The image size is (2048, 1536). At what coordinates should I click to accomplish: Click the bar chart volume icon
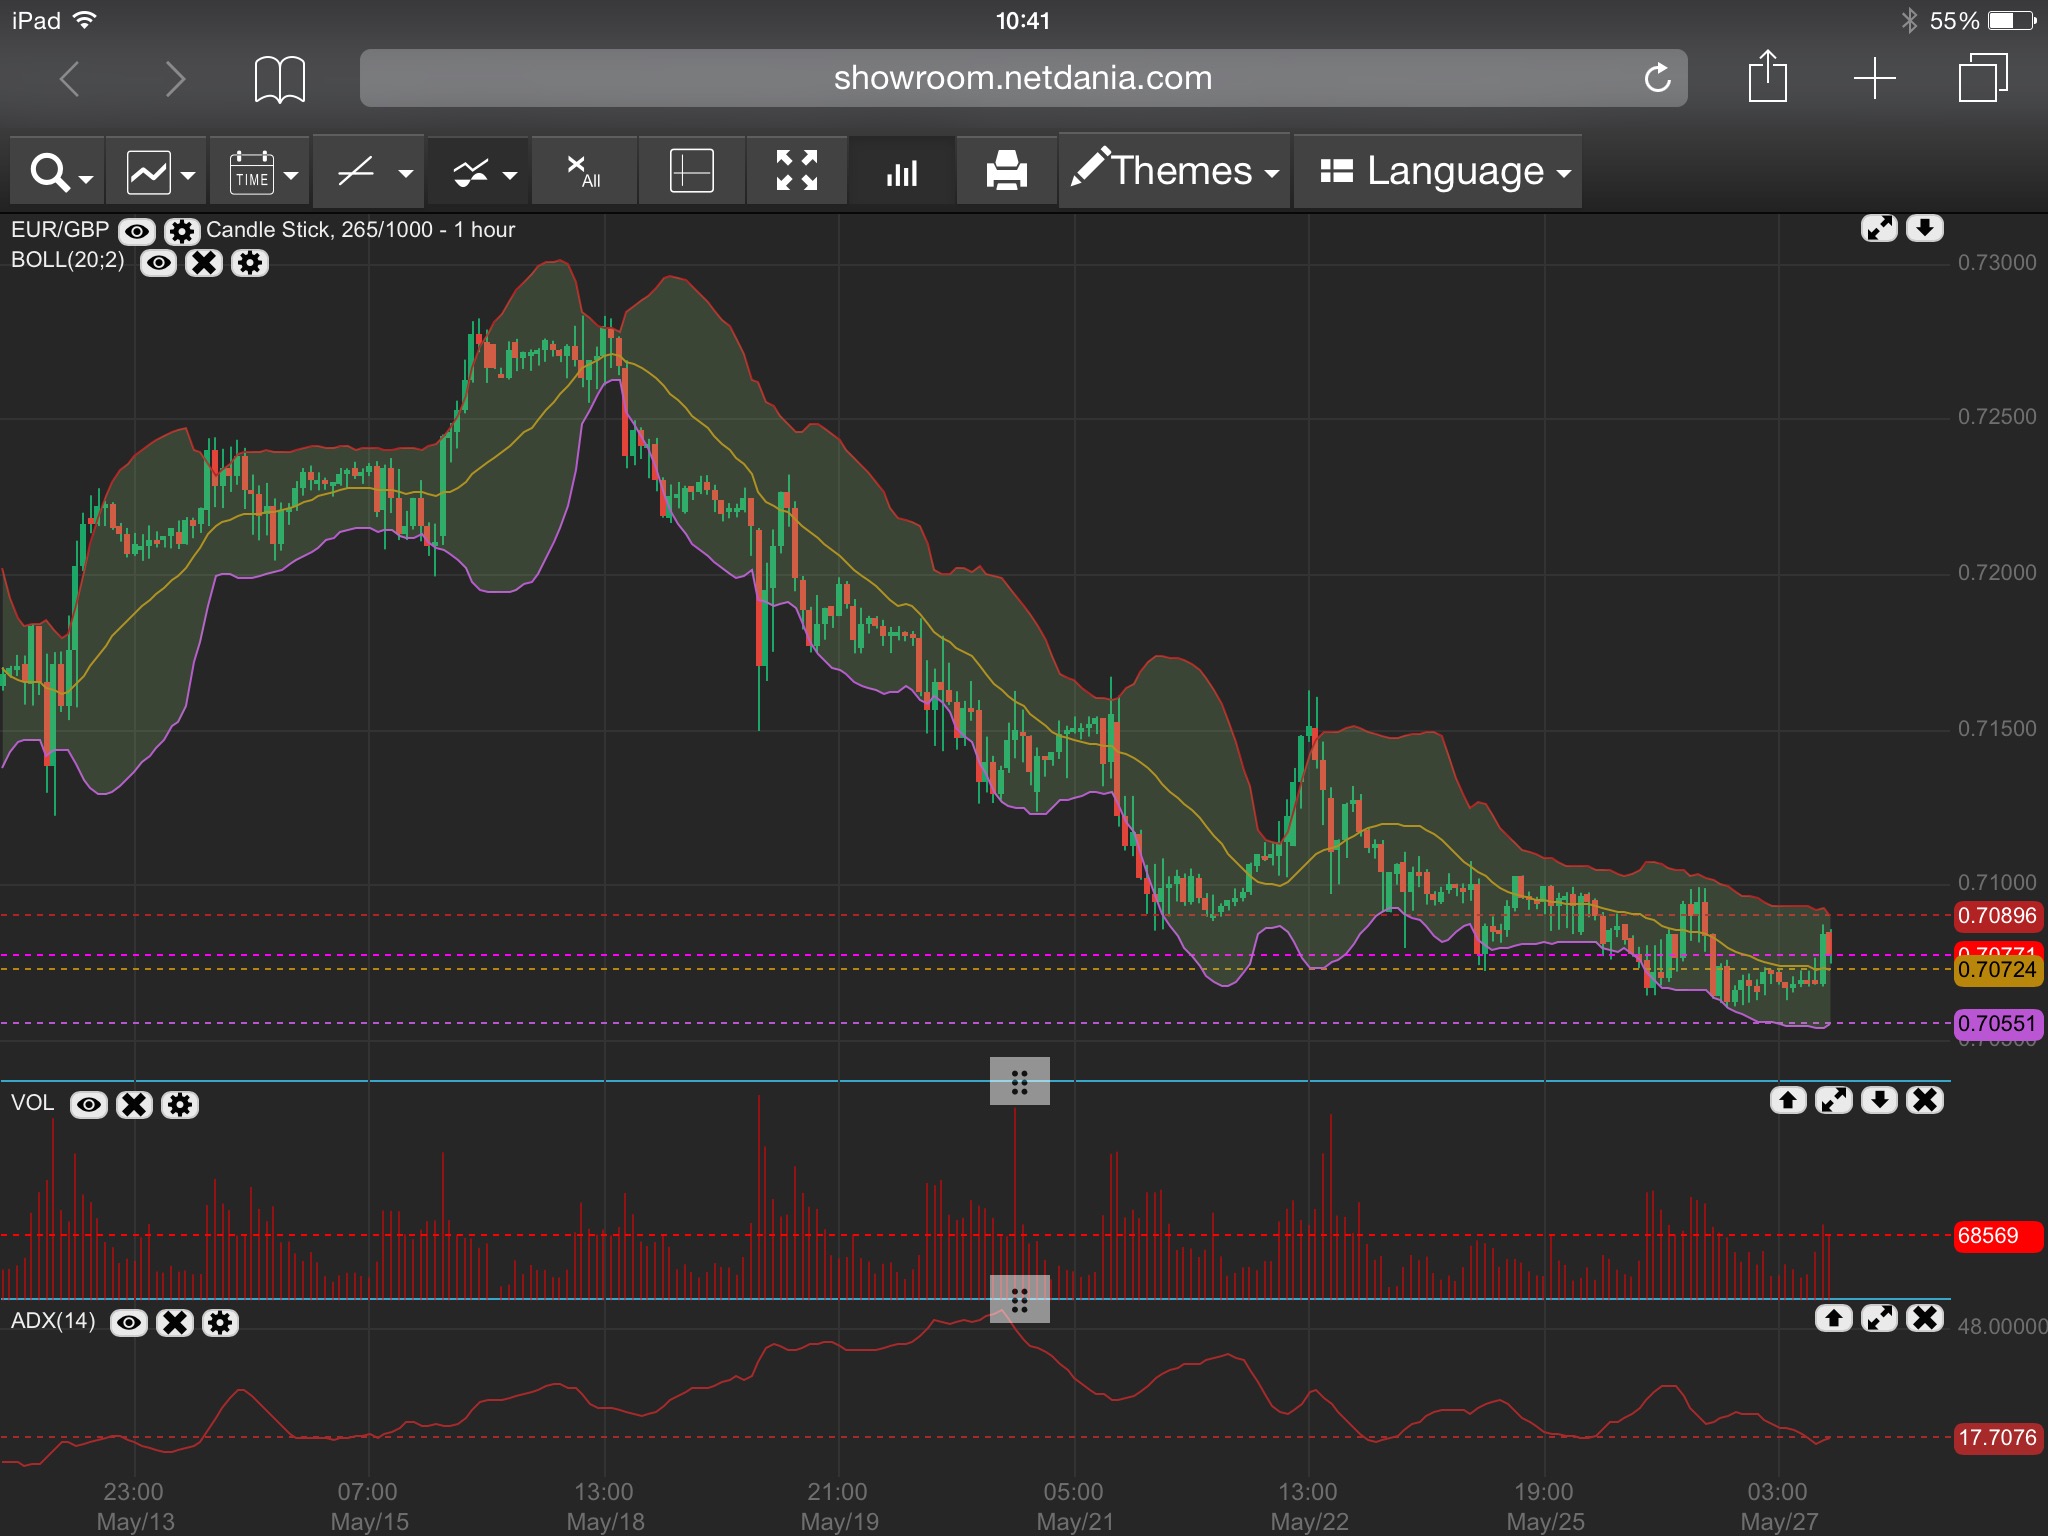click(901, 172)
